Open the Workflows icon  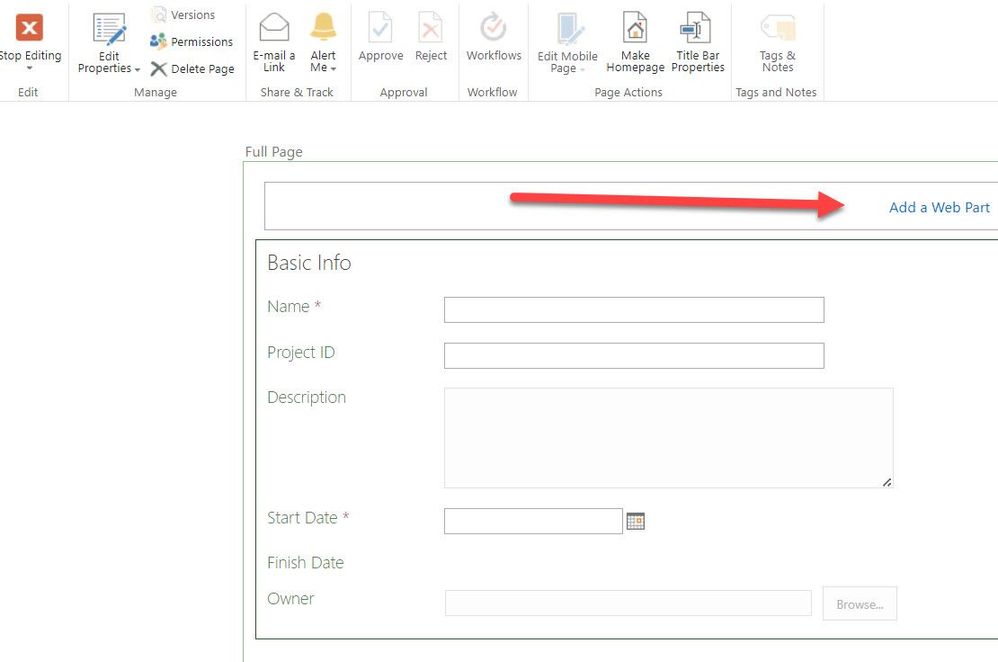coord(493,27)
